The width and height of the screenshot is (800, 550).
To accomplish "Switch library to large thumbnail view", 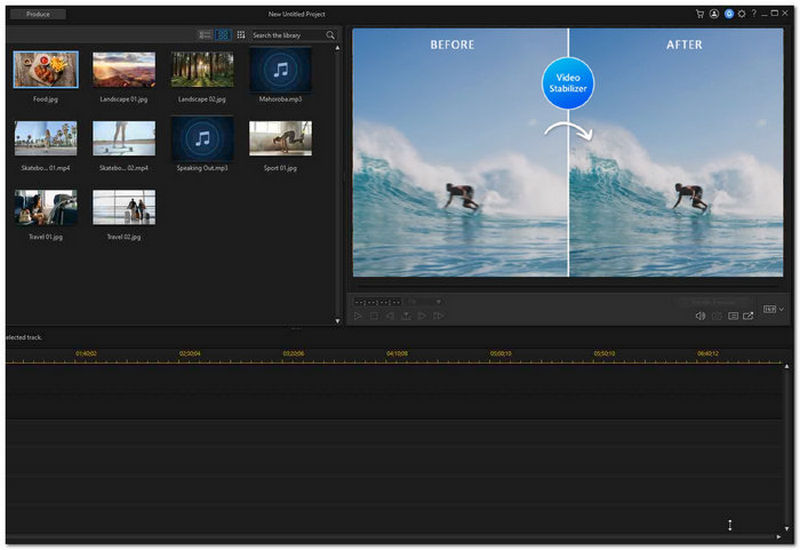I will (223, 35).
